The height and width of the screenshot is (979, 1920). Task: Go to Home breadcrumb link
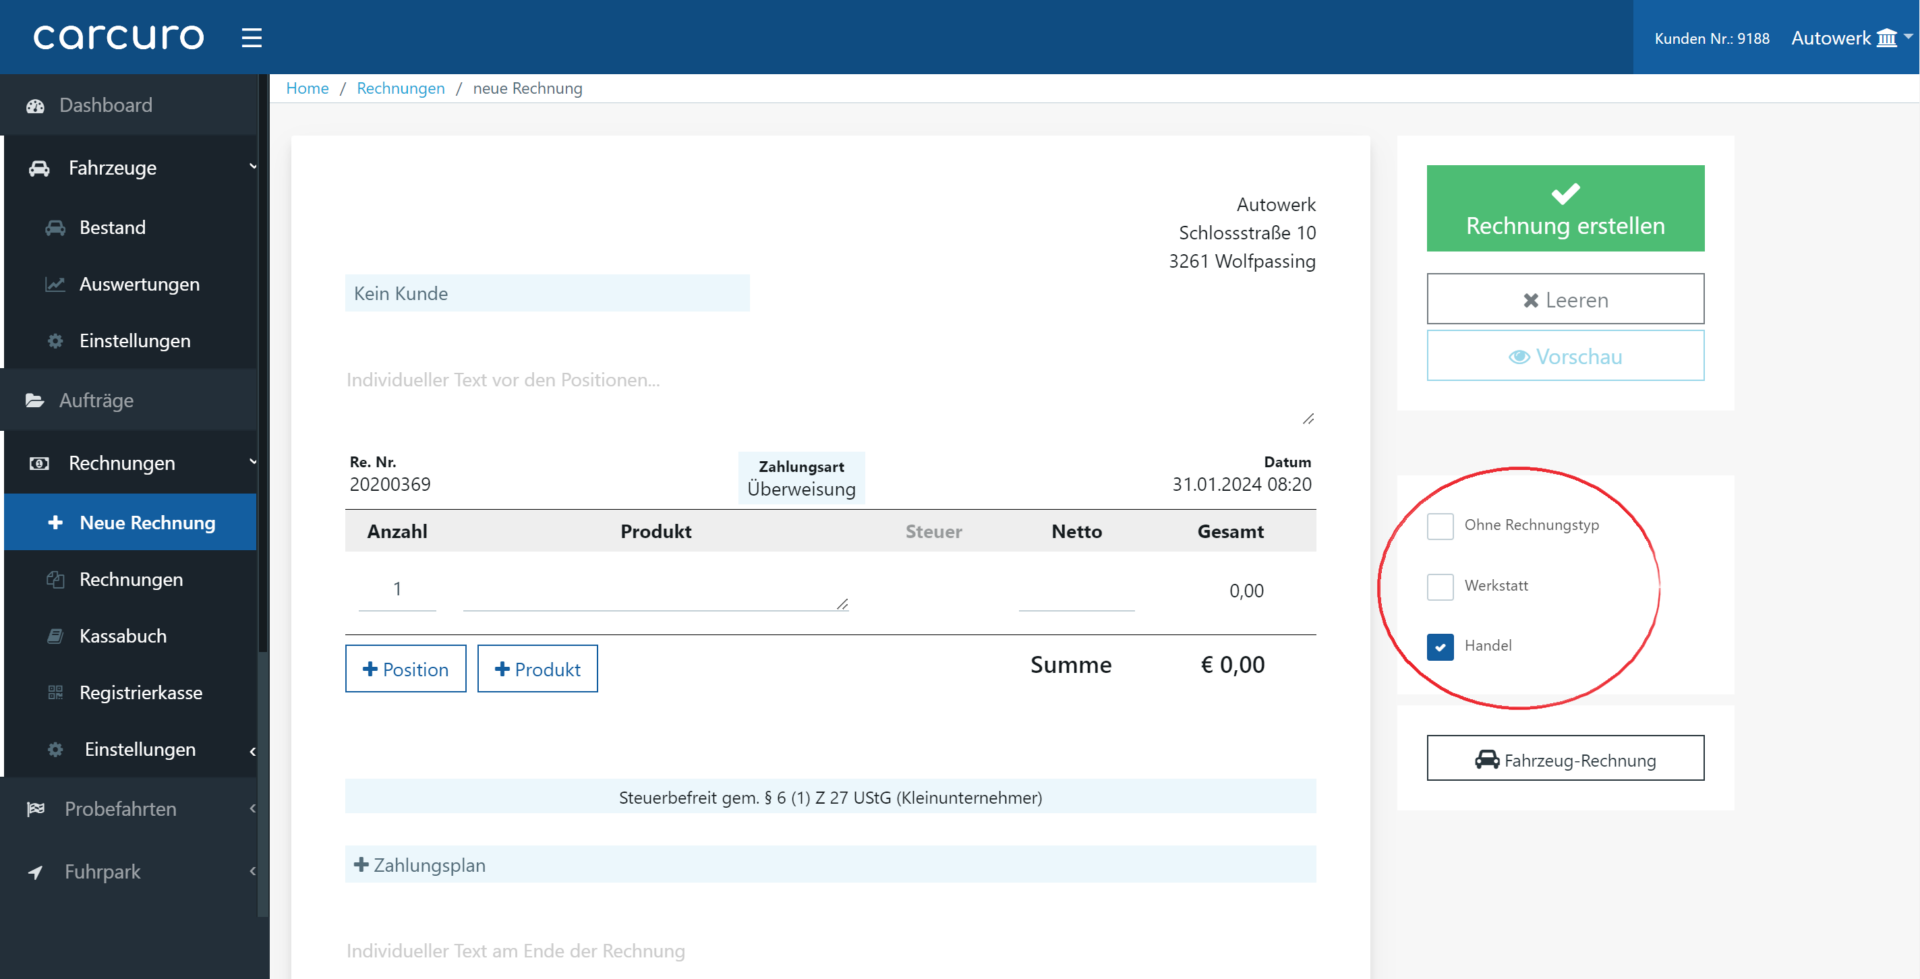[307, 88]
